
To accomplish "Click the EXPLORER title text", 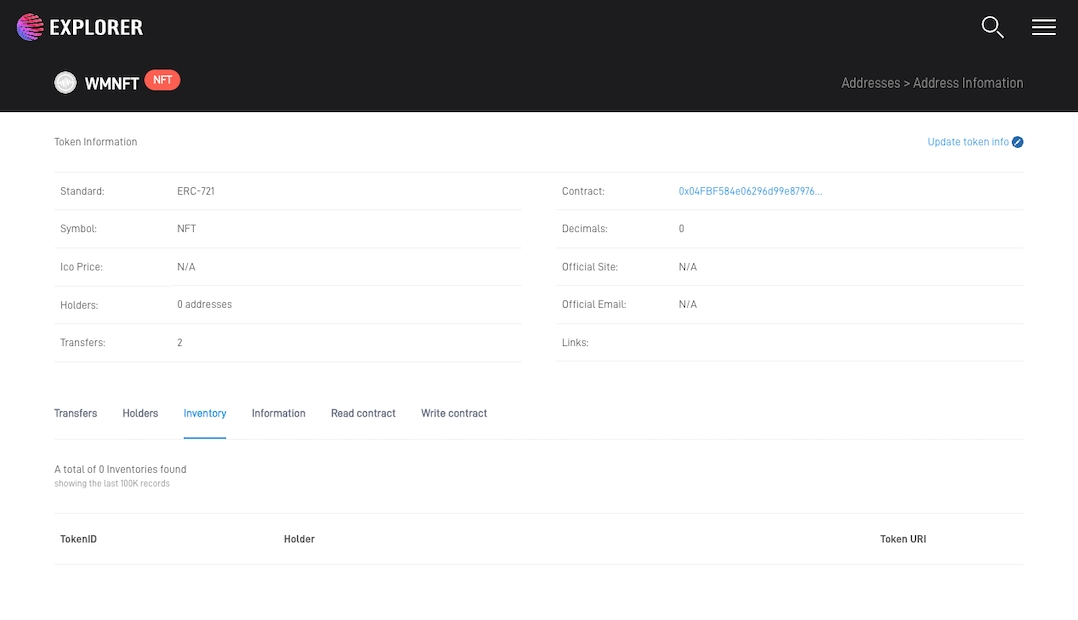I will pos(96,28).
